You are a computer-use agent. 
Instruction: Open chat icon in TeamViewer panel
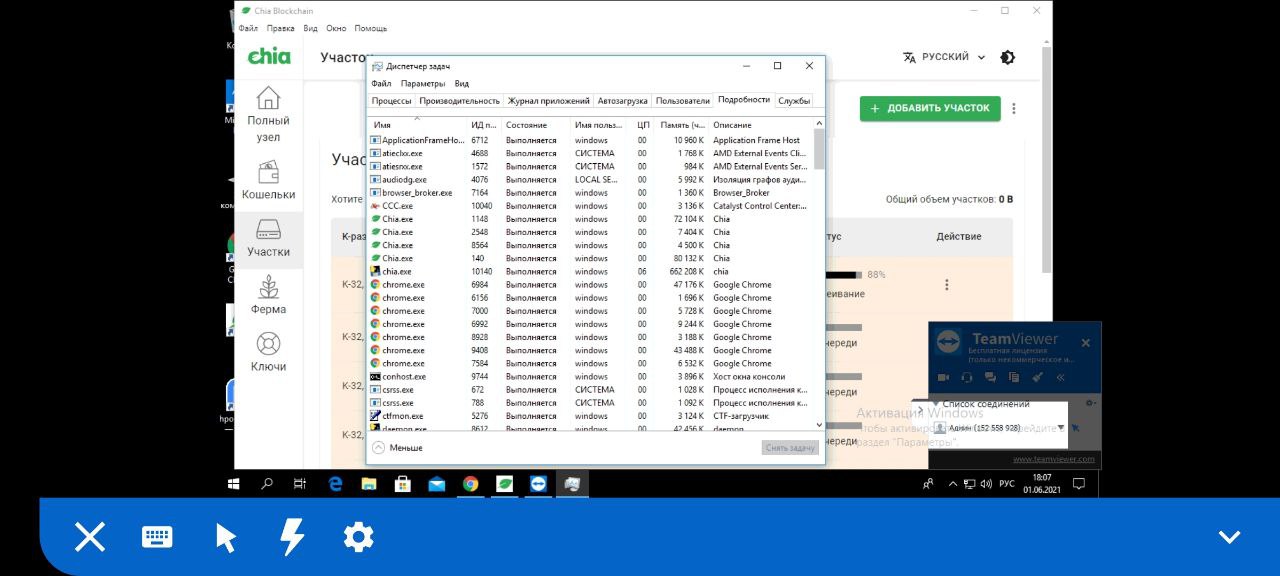(990, 378)
